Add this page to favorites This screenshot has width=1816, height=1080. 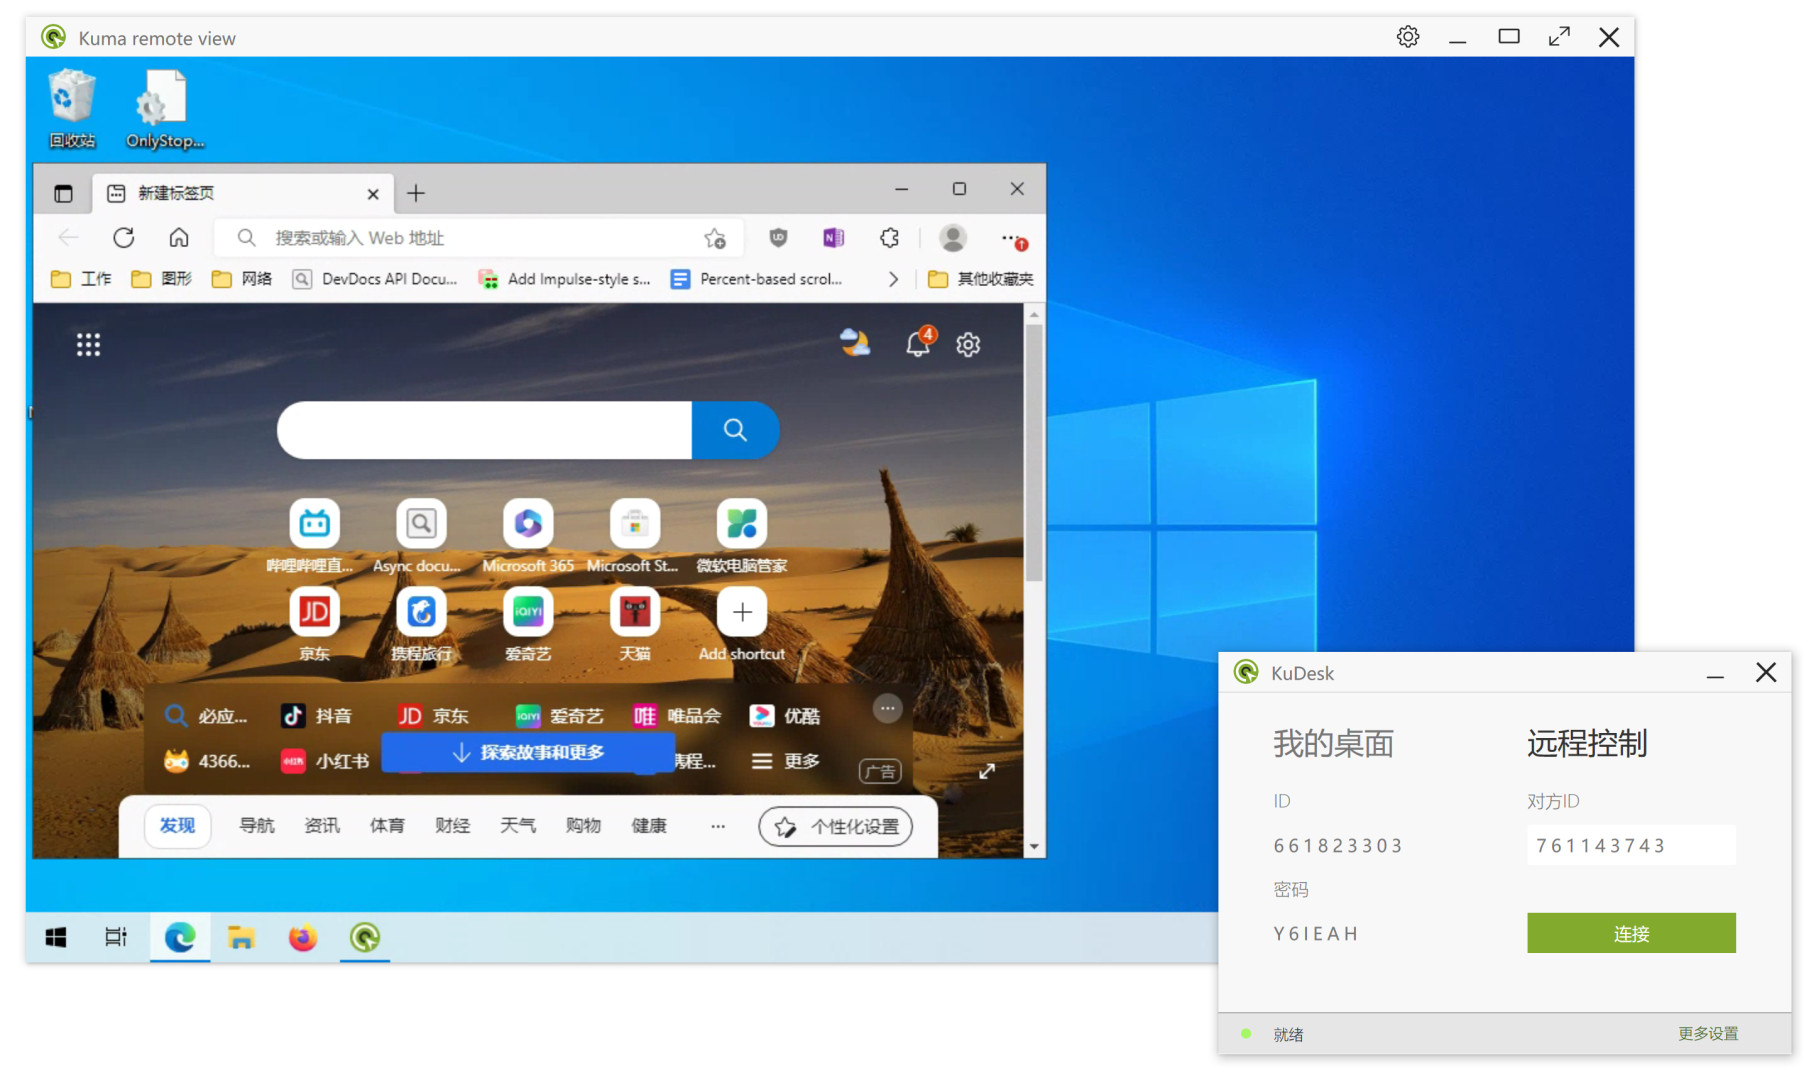point(715,238)
